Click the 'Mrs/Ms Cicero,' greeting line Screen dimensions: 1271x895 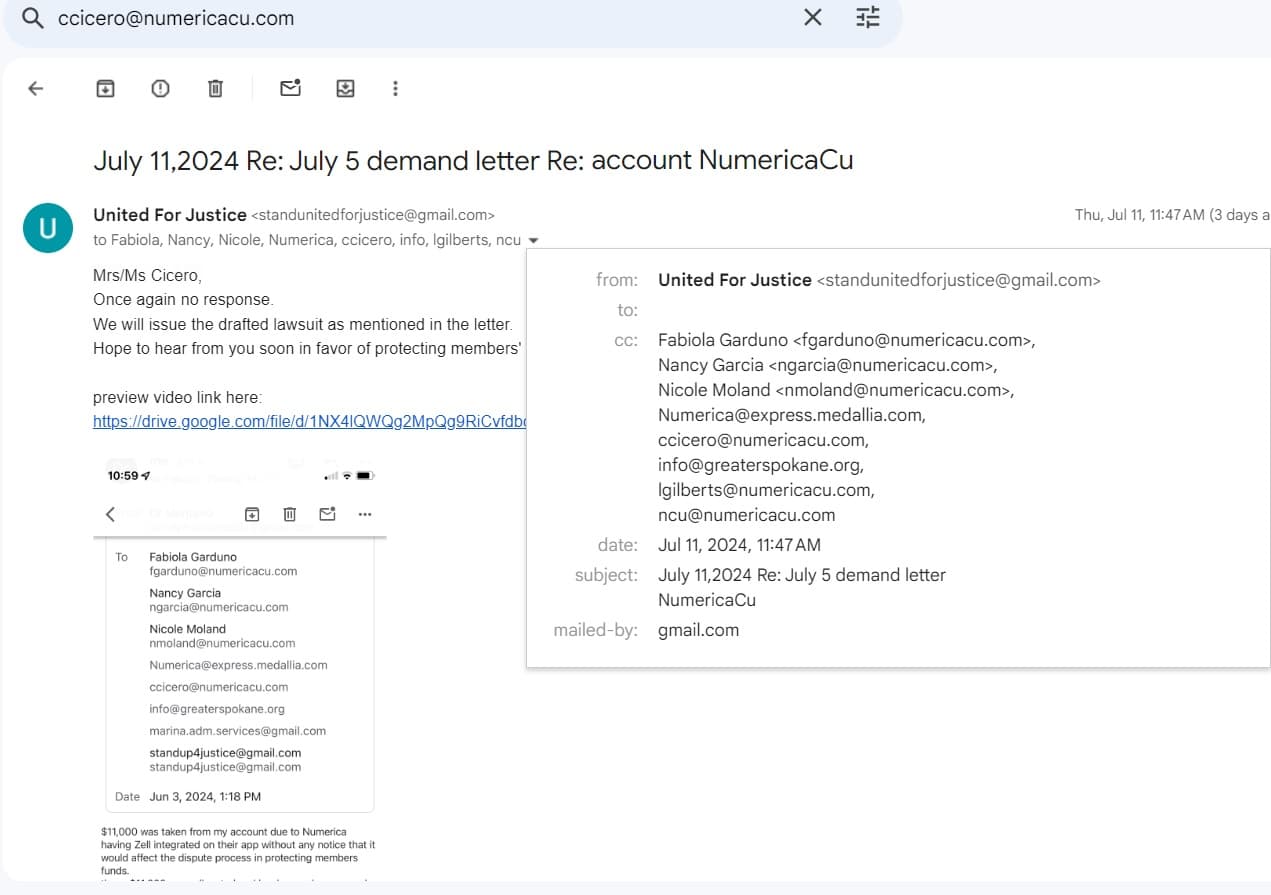tap(147, 275)
